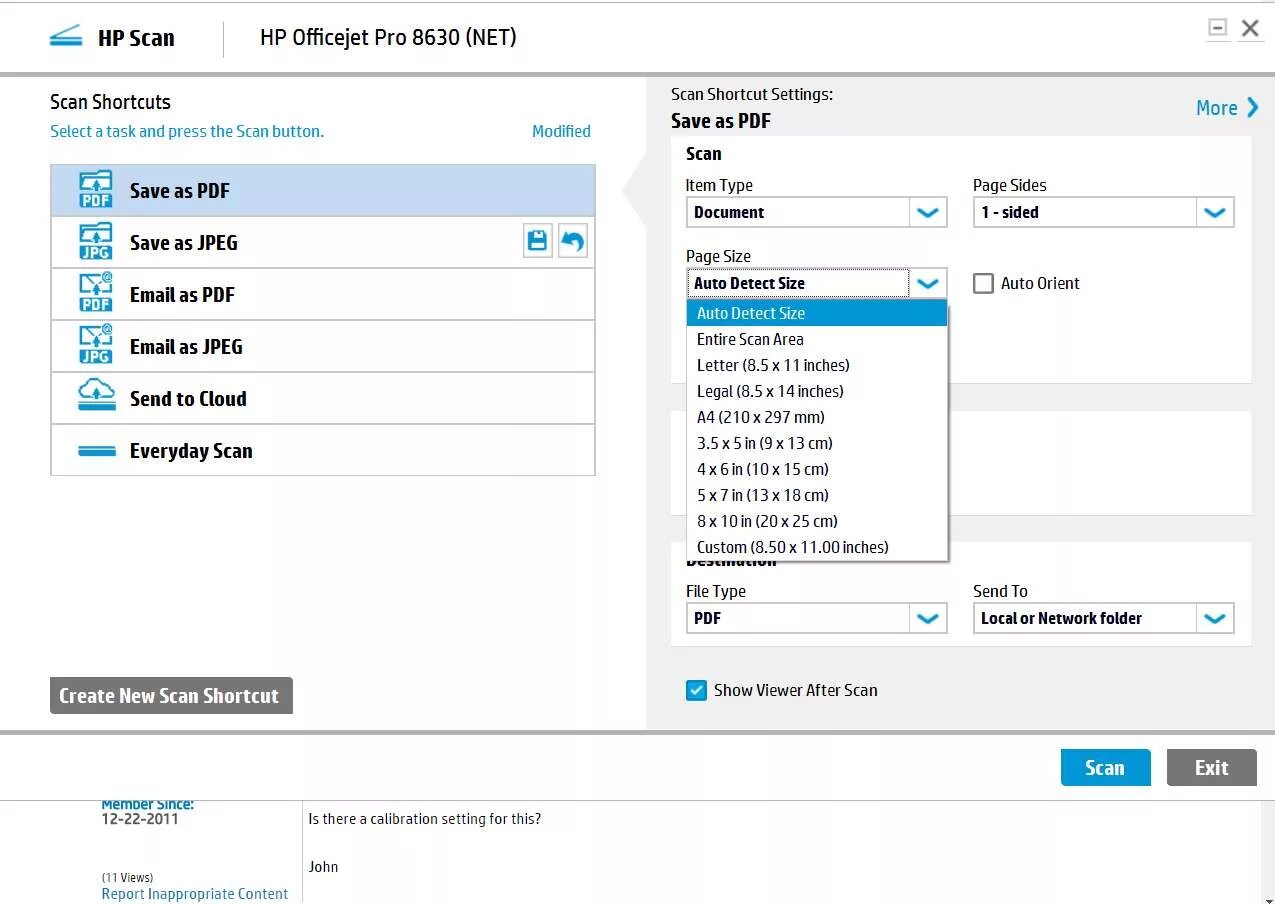Viewport: 1275px width, 904px height.
Task: Click Create New Scan Shortcut button
Action: pos(171,695)
